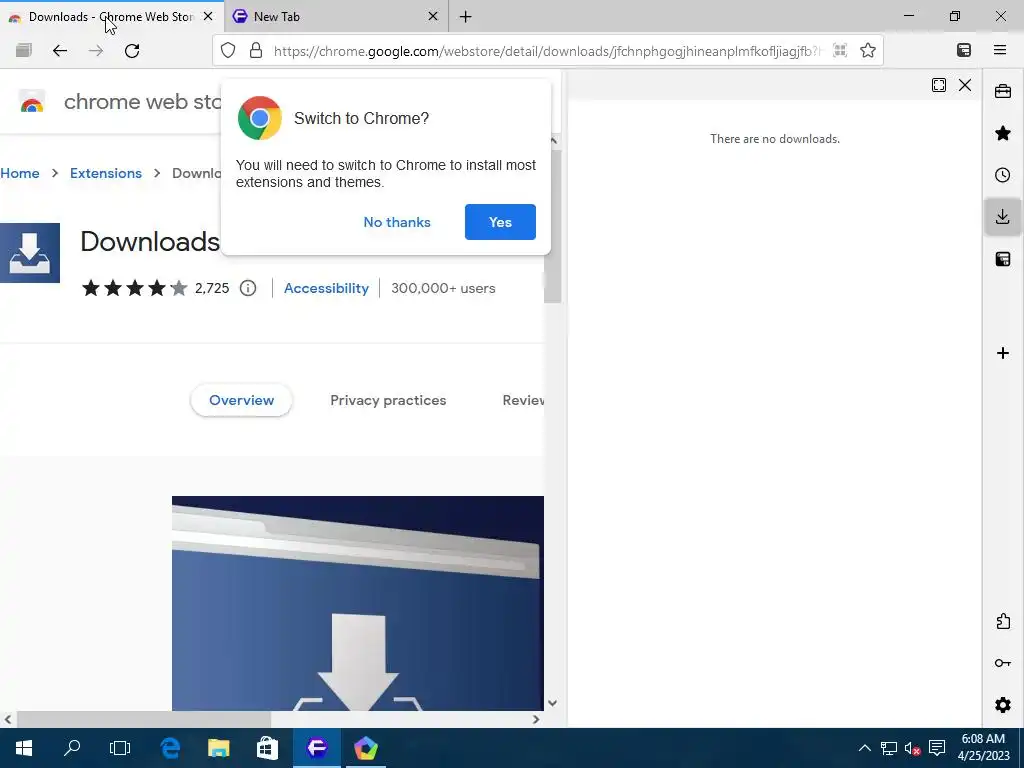Show hidden system tray icons

pos(865,748)
